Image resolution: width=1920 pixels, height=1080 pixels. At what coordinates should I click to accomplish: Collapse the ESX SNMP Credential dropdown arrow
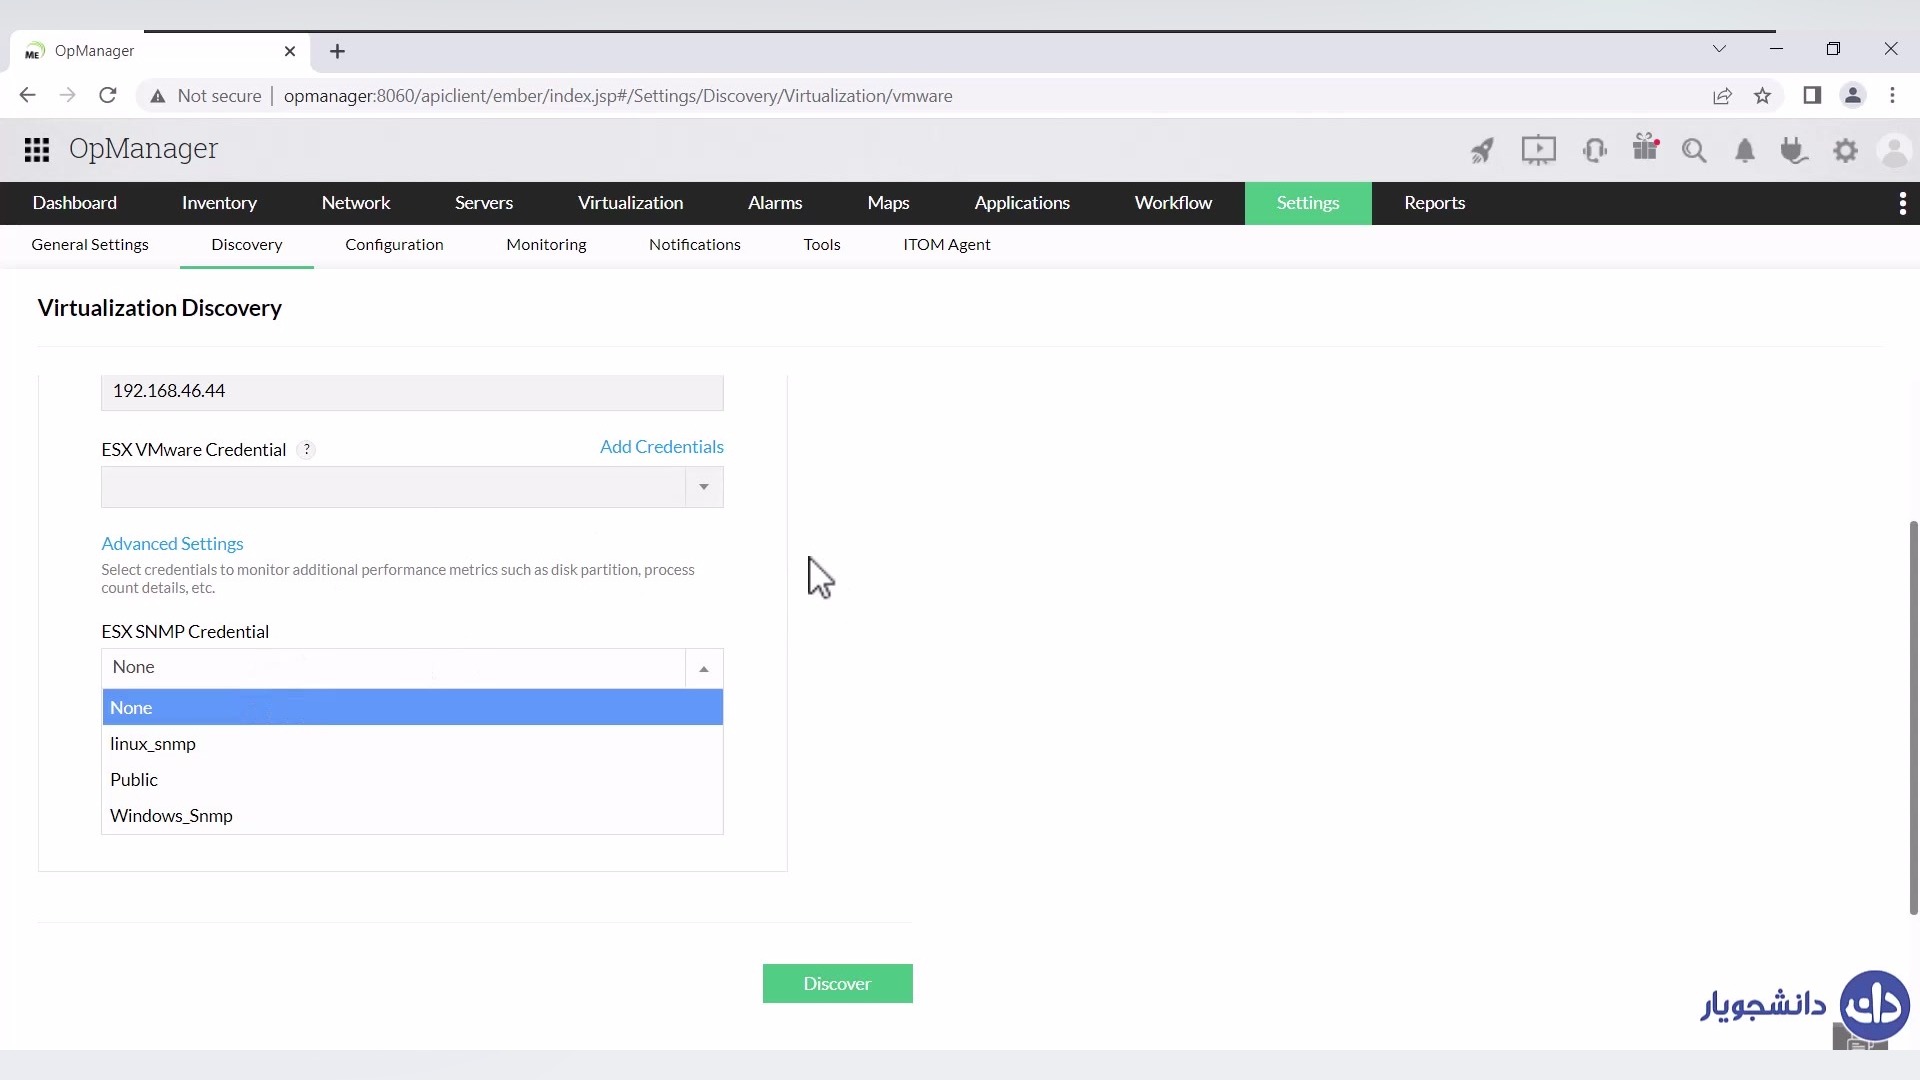pyautogui.click(x=704, y=668)
